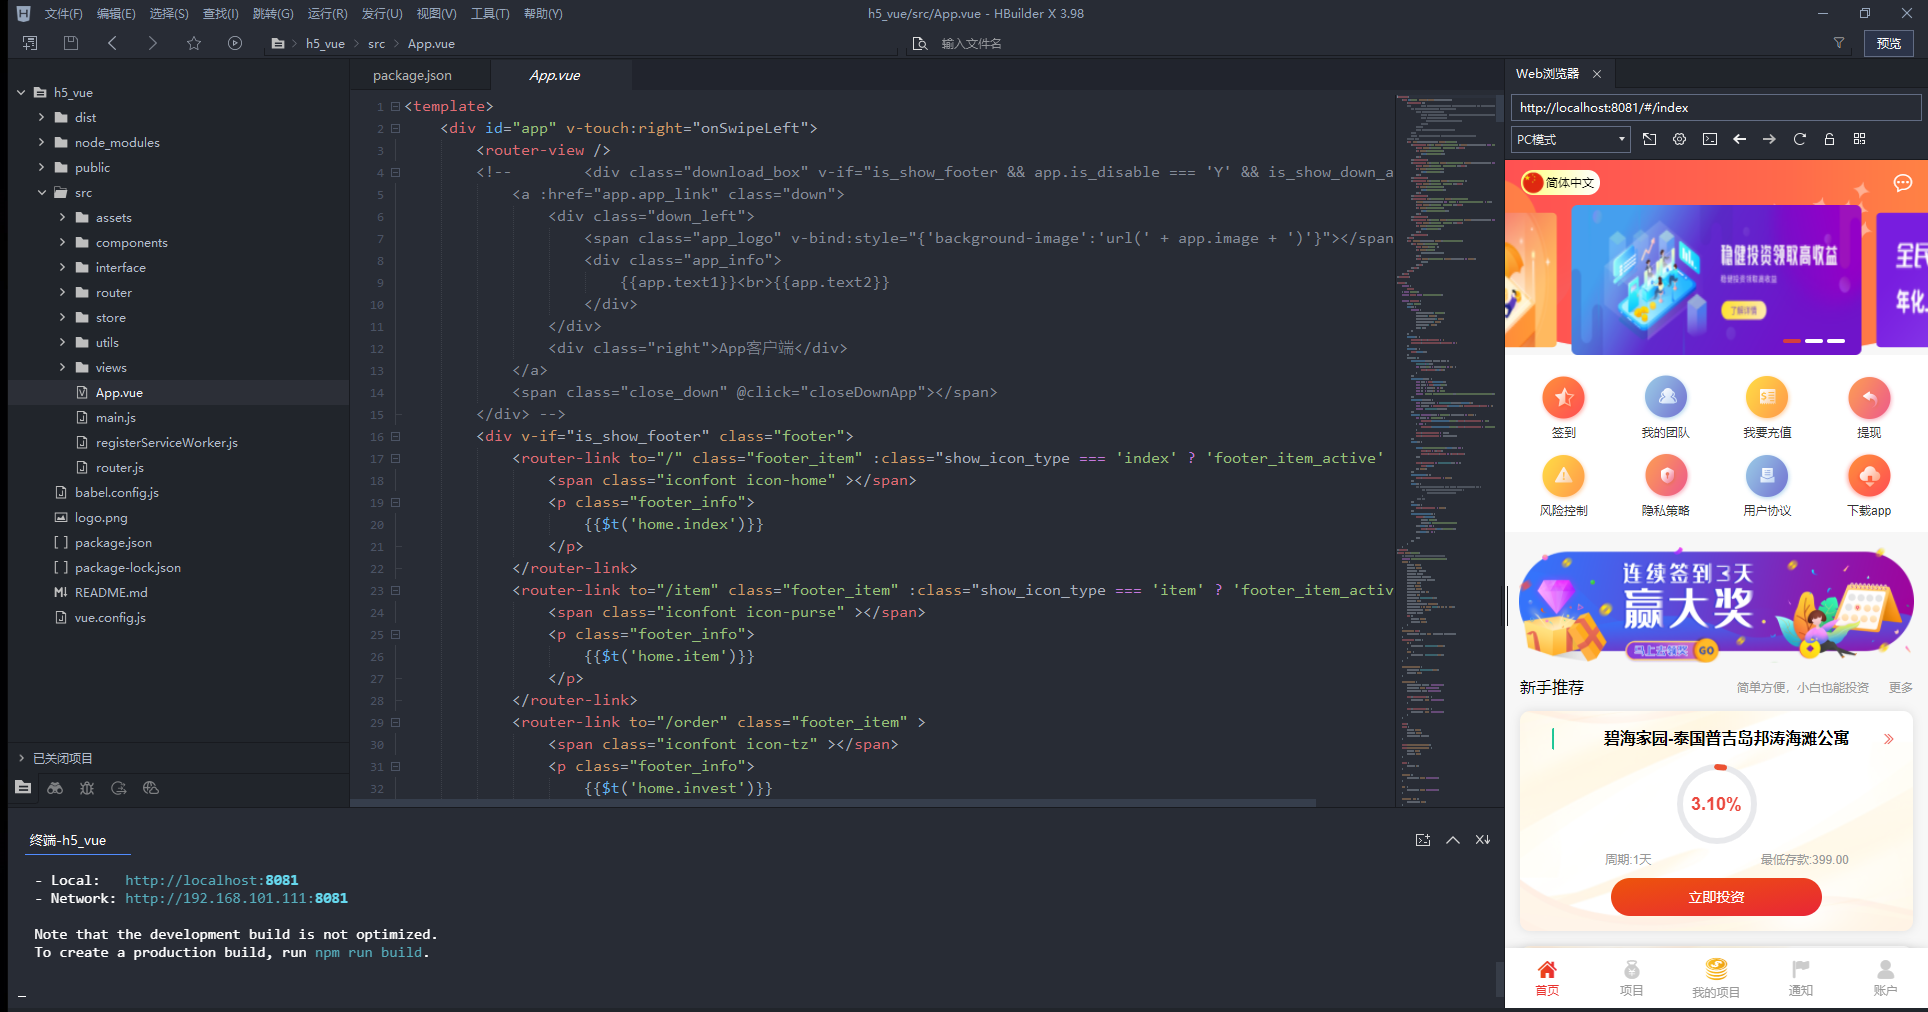The height and width of the screenshot is (1012, 1928).
Task: Collapse the h5_vue project tree
Action: pyautogui.click(x=21, y=92)
